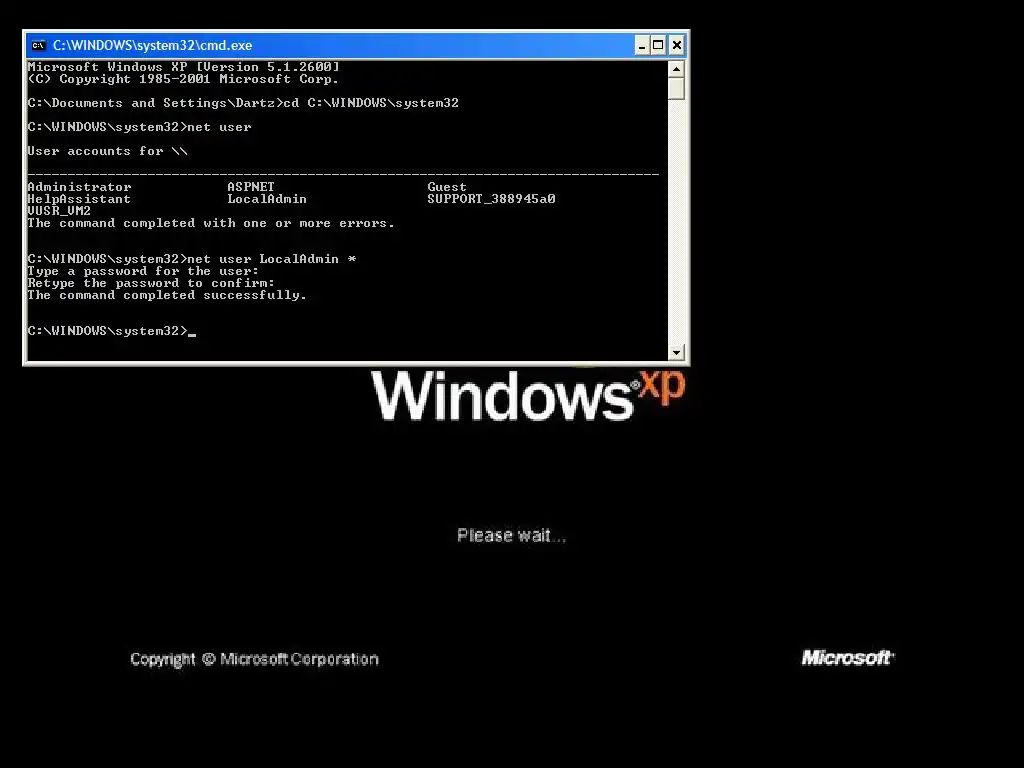Click the line 'completed with one or more errors'

(x=211, y=223)
